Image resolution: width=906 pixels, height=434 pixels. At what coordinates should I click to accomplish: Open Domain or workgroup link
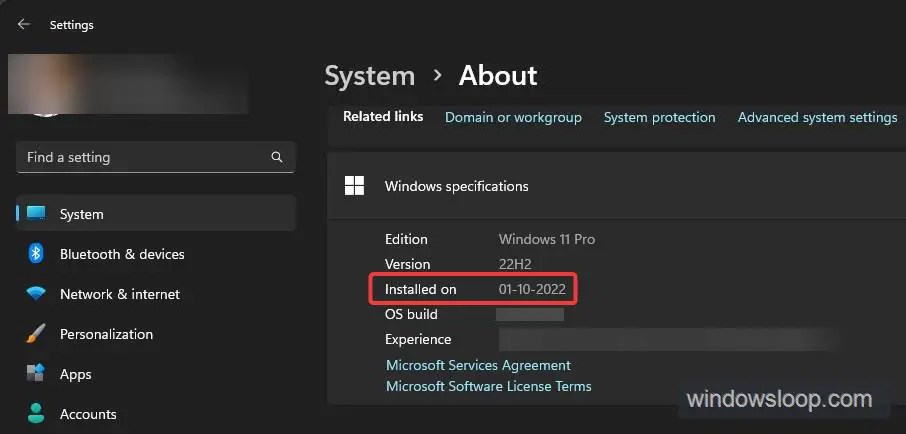click(x=513, y=117)
